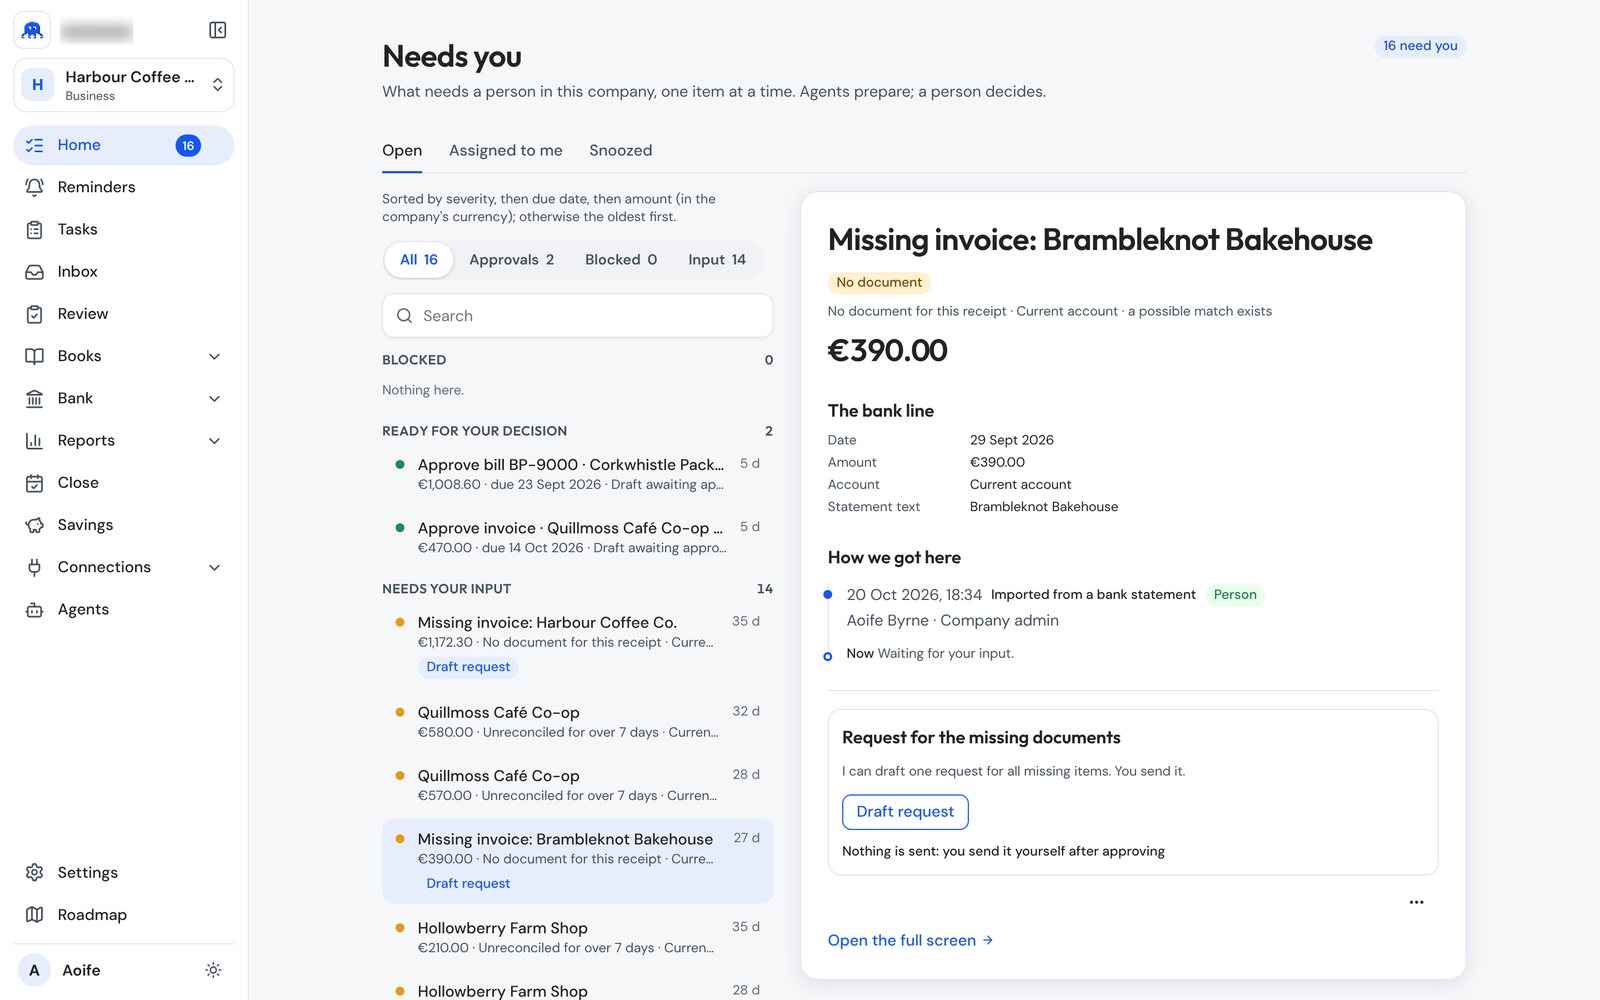Expand the Bank section chevron

(214, 398)
